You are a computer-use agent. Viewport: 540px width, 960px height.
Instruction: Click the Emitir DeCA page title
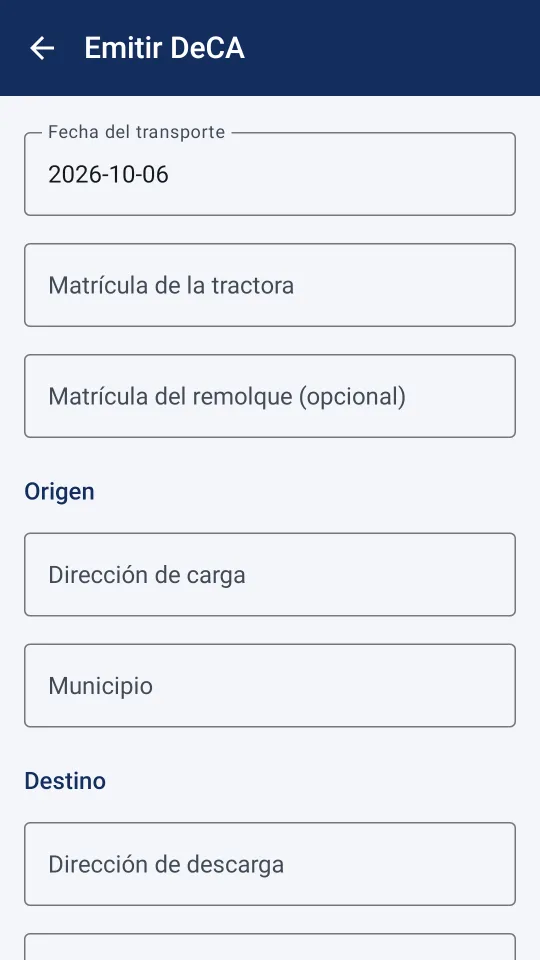click(x=165, y=48)
